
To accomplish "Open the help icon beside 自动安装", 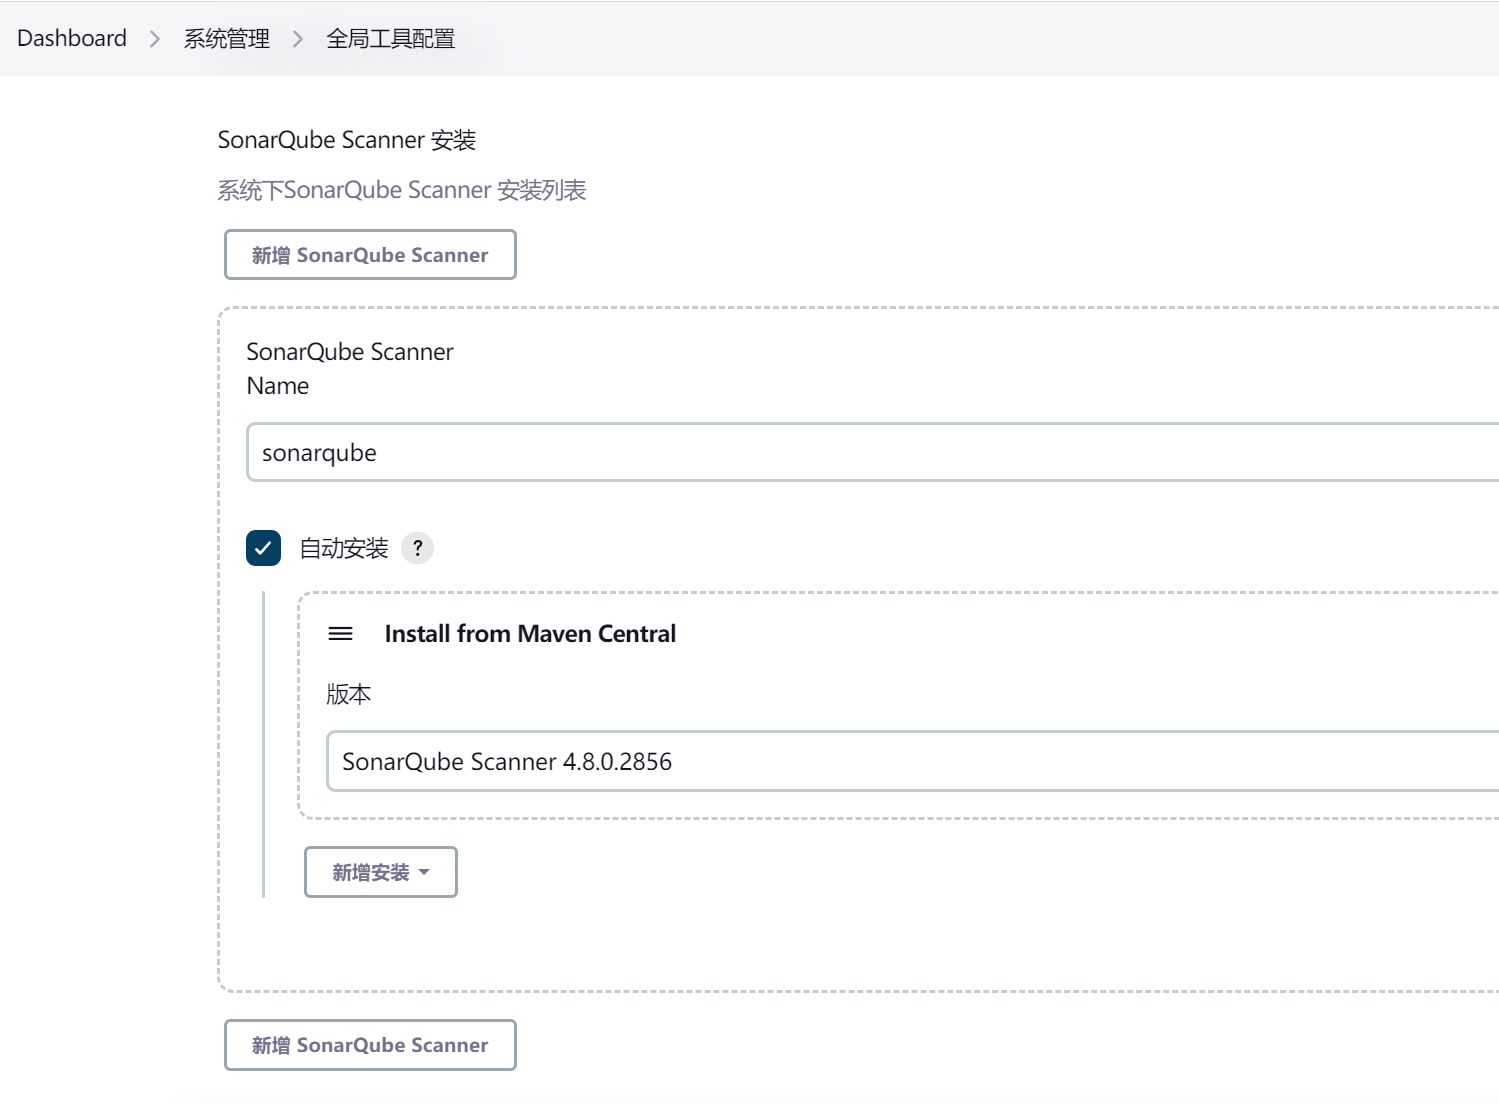I will (417, 548).
